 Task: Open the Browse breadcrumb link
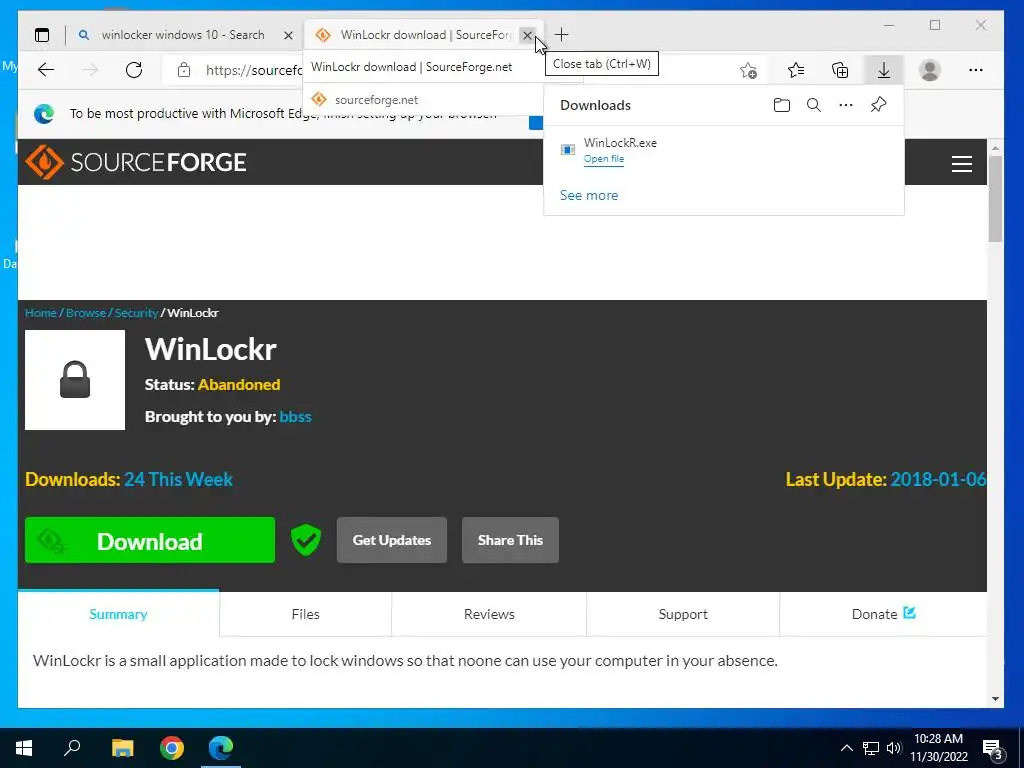pyautogui.click(x=86, y=313)
